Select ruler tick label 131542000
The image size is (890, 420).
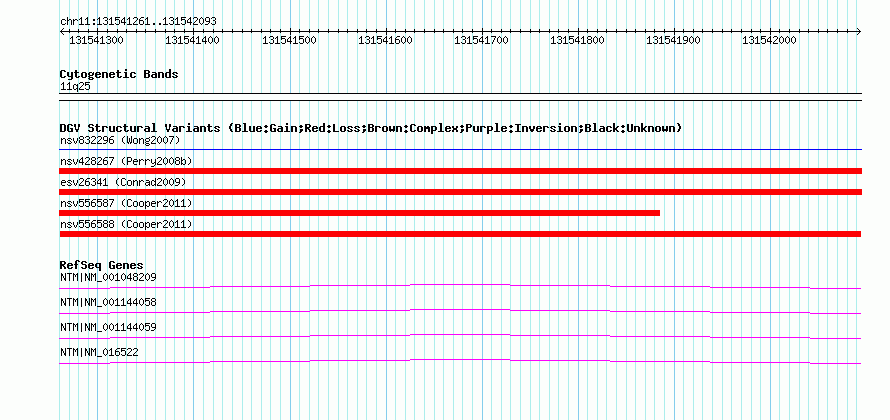point(769,41)
